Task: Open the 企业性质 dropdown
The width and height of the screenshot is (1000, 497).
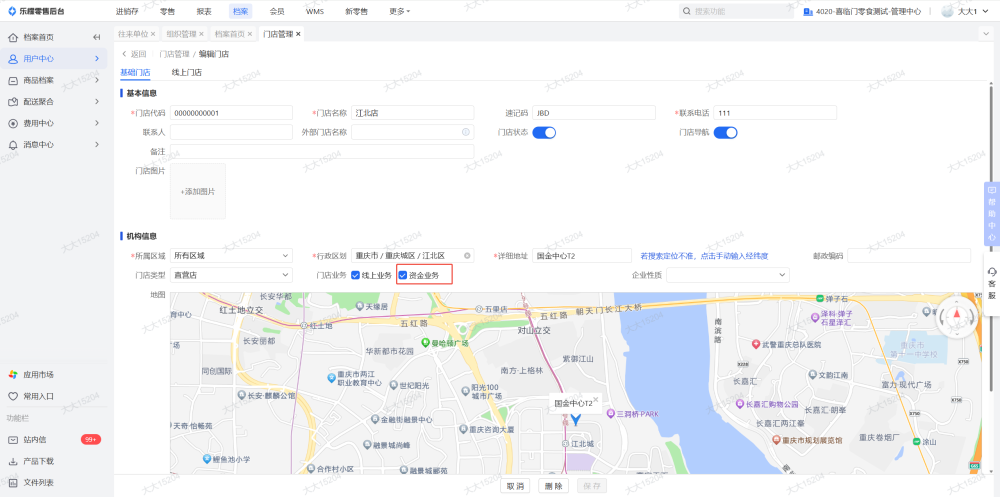Action: click(728, 275)
